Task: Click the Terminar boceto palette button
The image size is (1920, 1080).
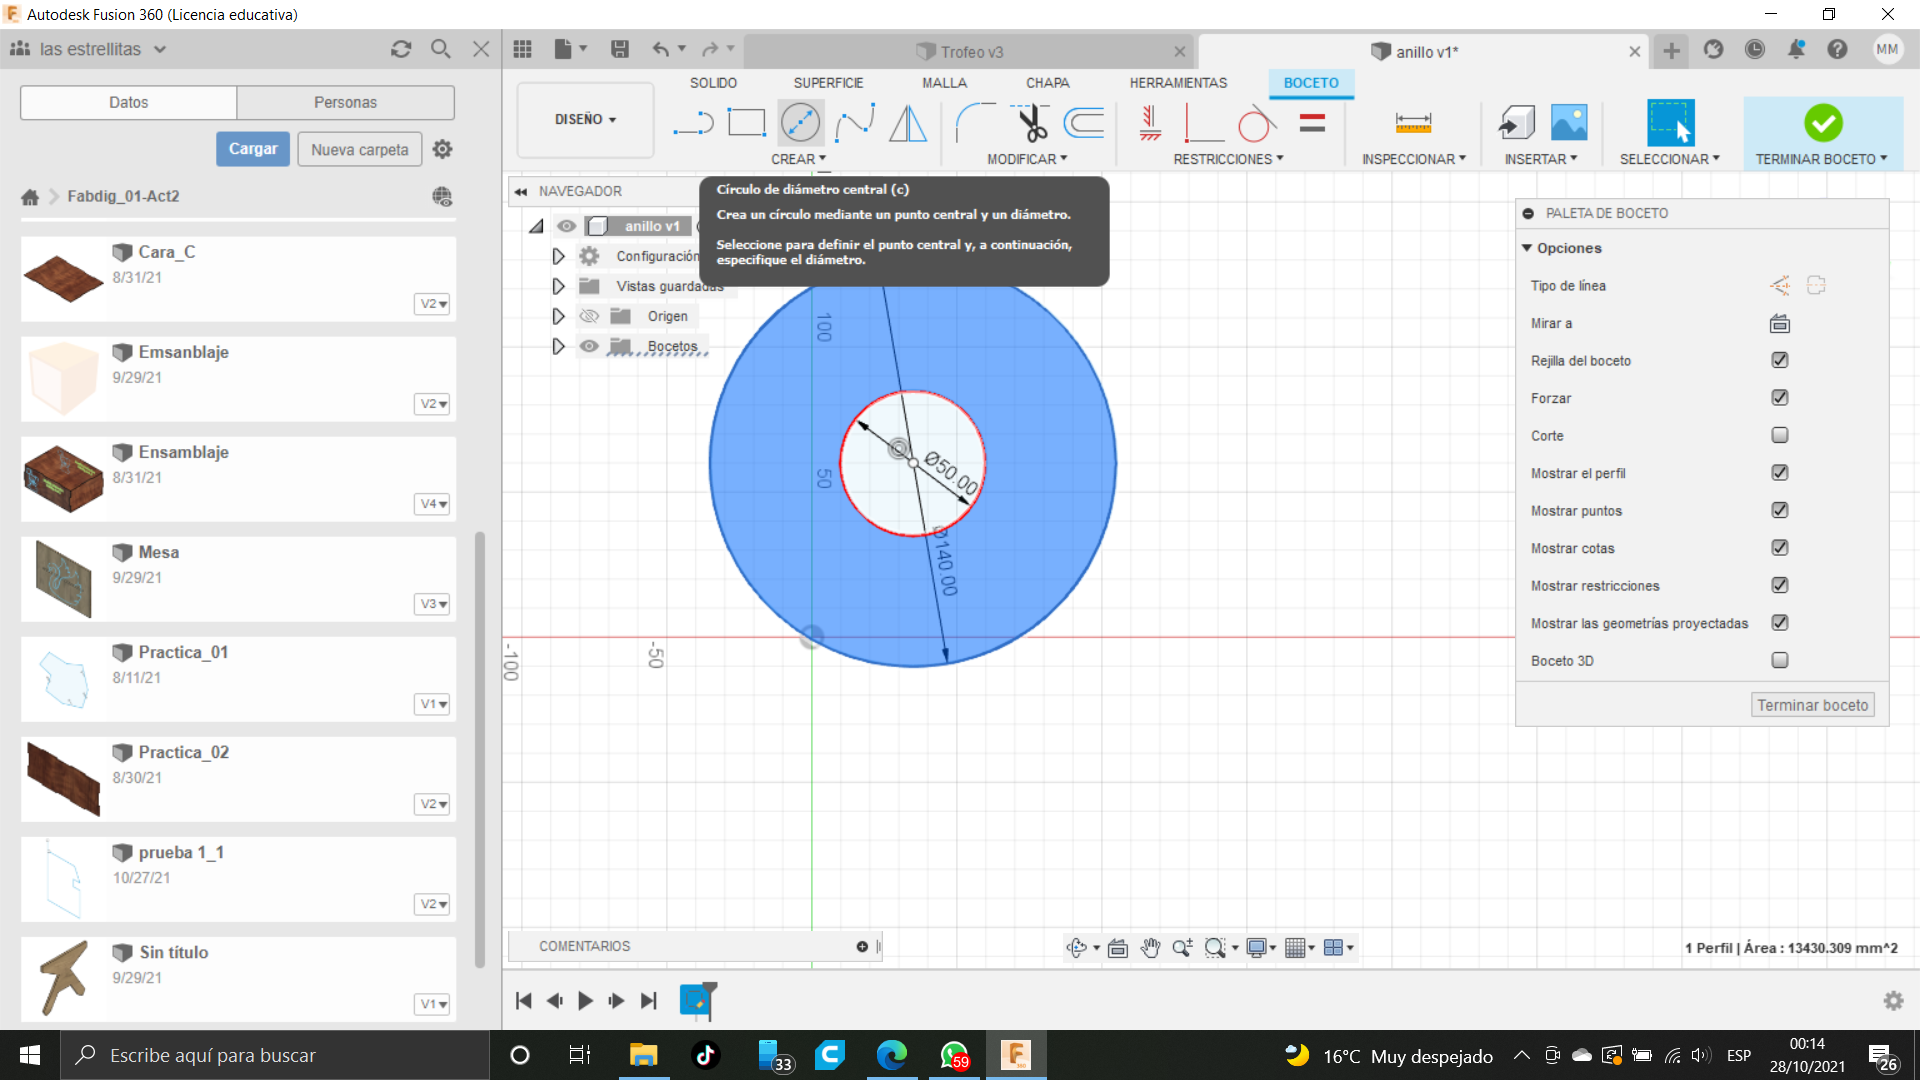Action: 1812,705
